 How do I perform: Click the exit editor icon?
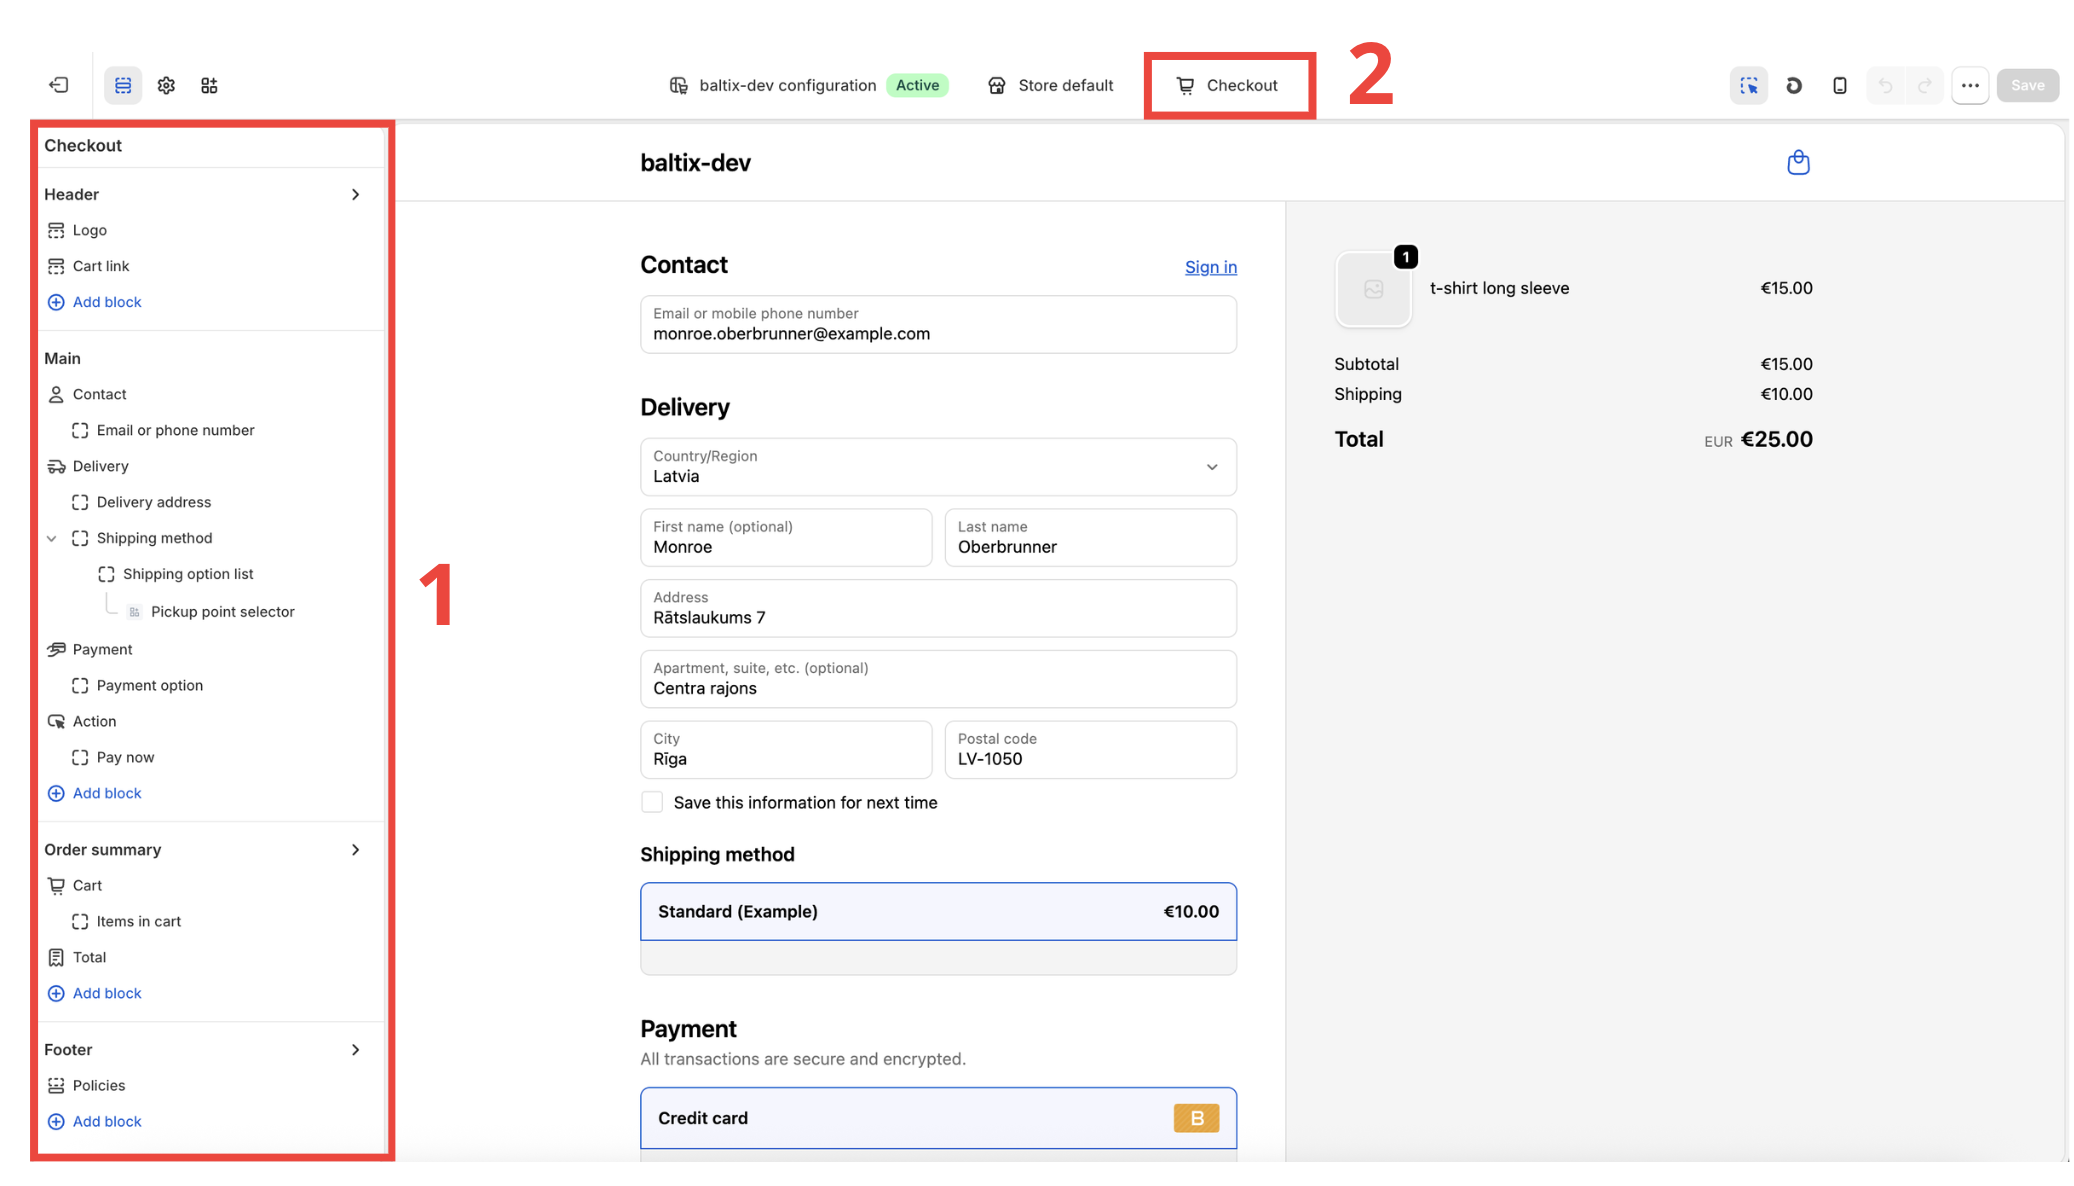pos(59,85)
